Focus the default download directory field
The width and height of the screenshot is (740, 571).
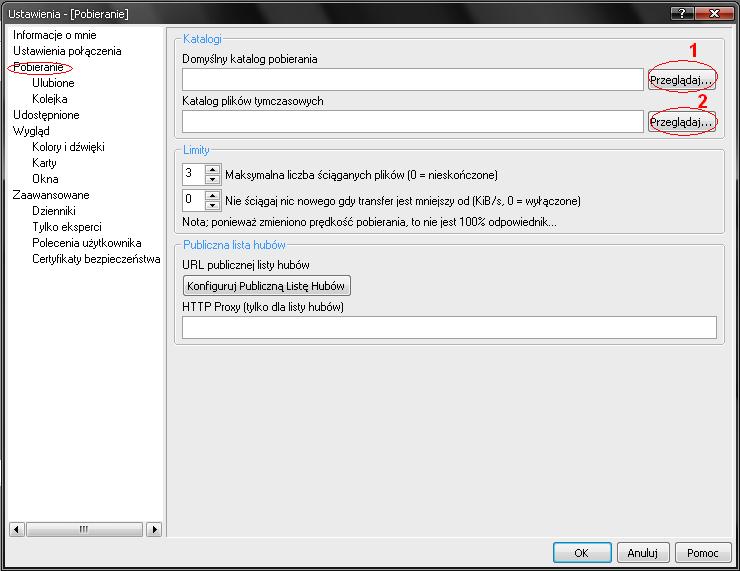412,80
